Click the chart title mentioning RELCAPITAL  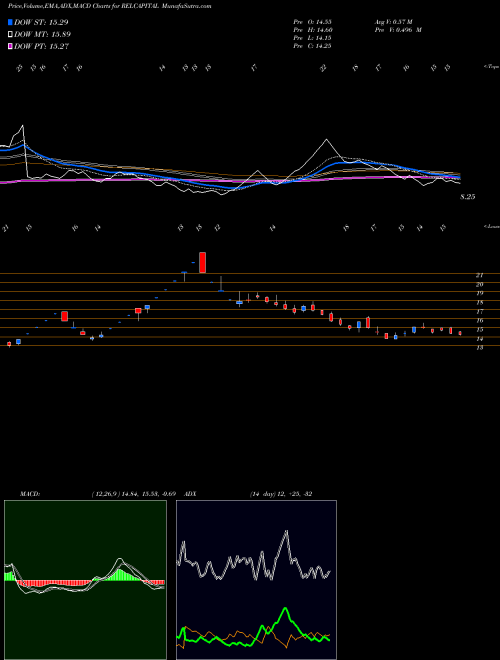click(109, 6)
